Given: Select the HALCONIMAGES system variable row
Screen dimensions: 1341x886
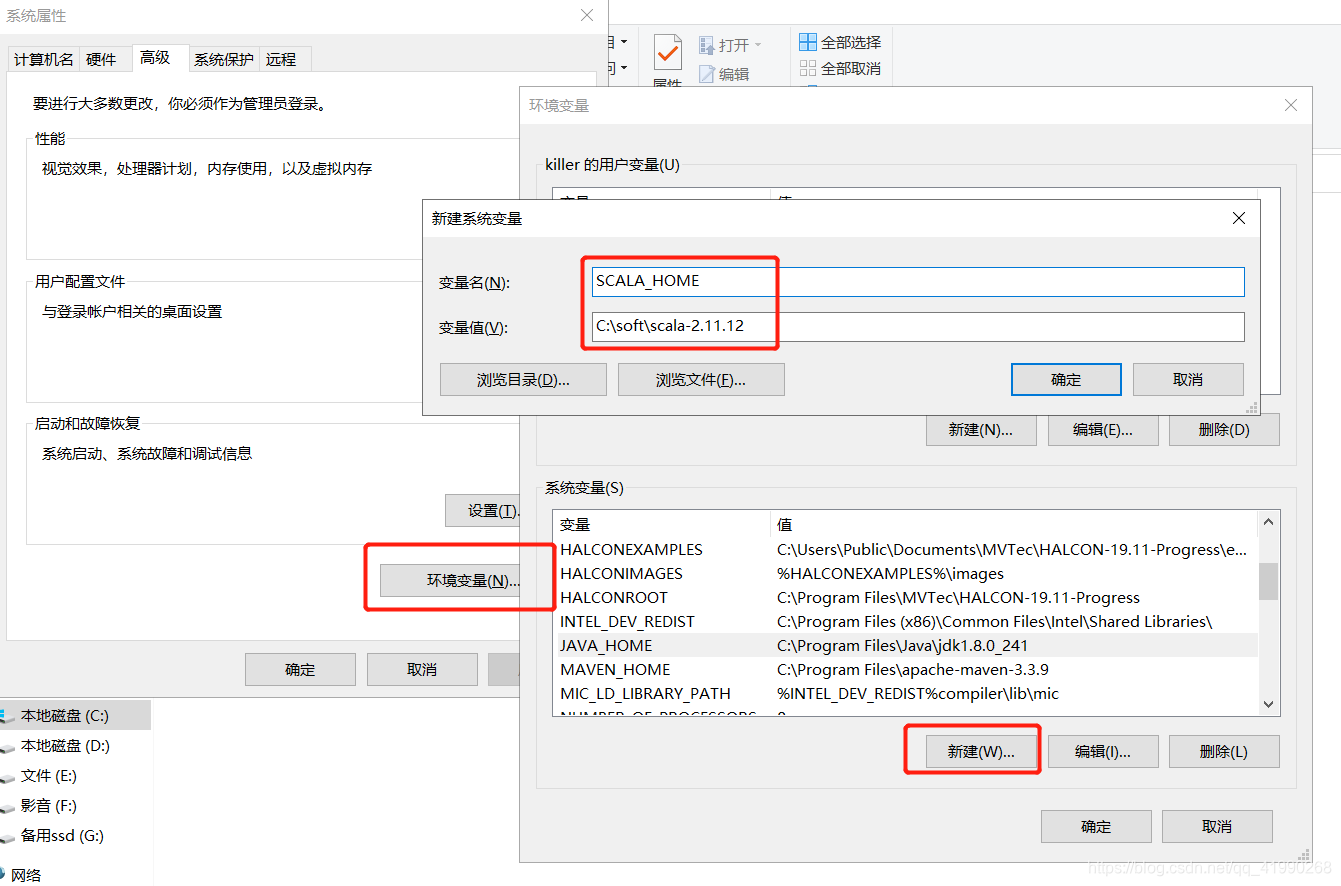Looking at the screenshot, I should click(905, 574).
